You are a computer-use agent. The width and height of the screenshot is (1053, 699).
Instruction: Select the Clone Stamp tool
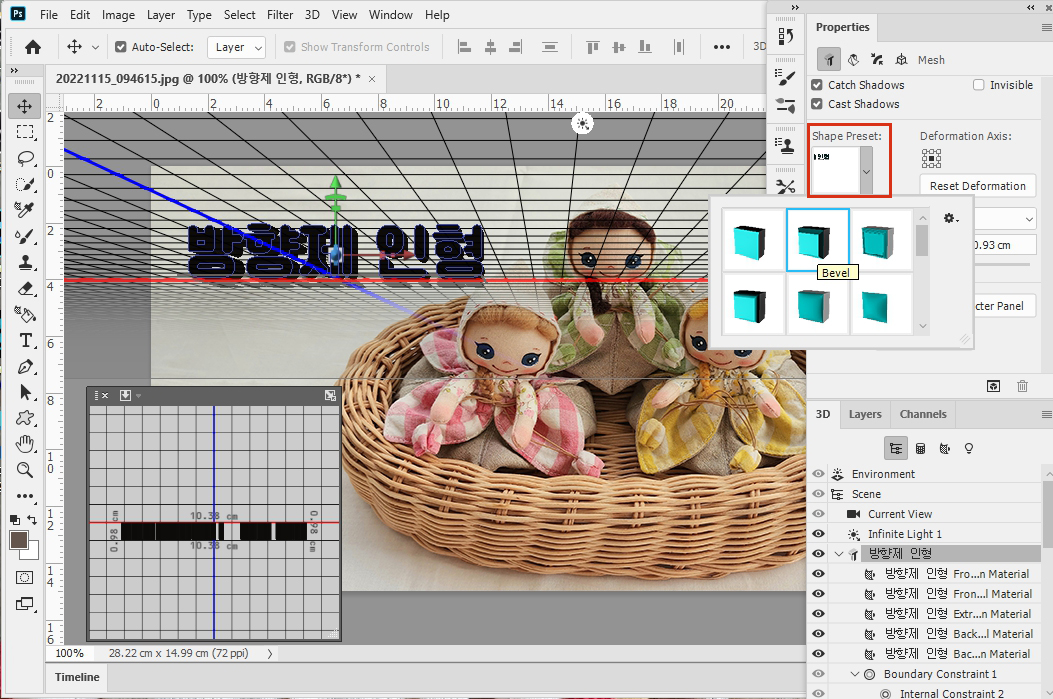[25, 263]
